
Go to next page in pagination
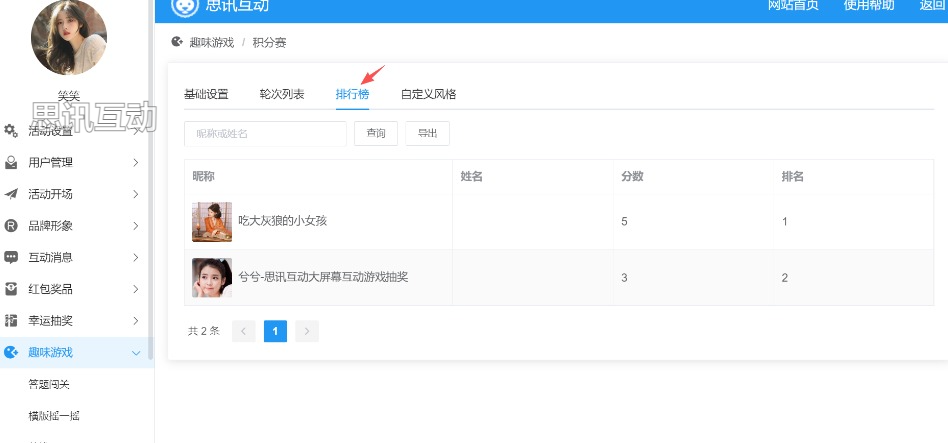click(307, 331)
